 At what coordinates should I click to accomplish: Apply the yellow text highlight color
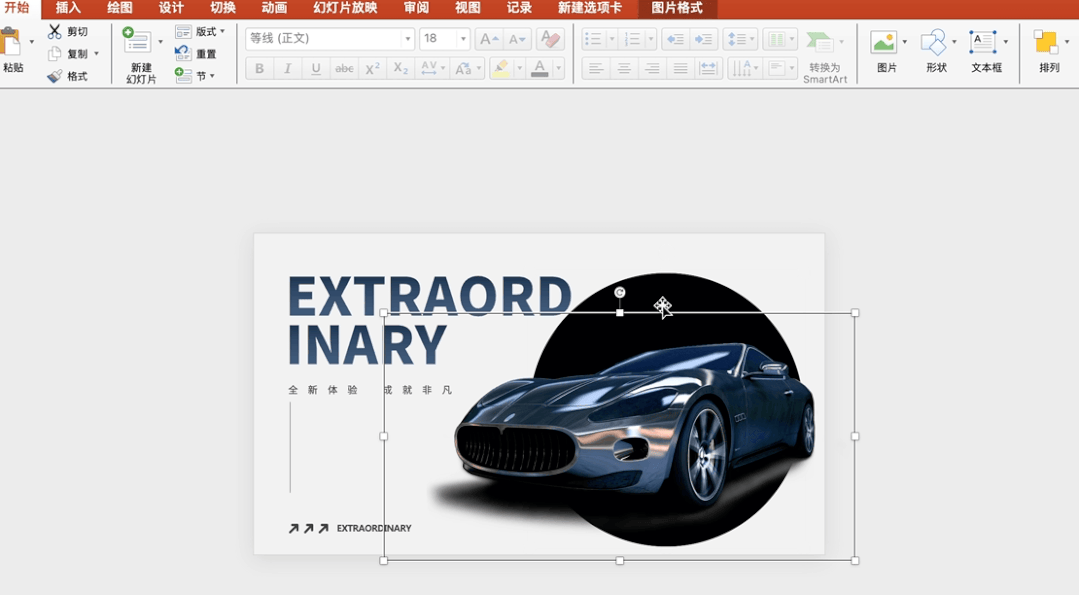[502, 68]
